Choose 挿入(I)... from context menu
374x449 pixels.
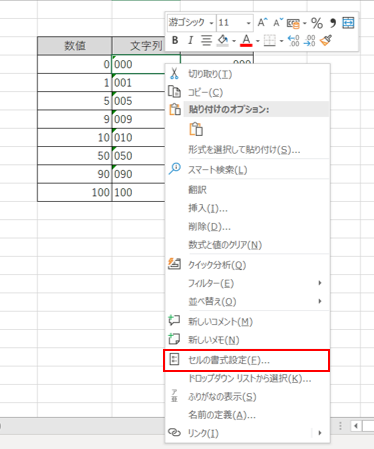point(247,208)
